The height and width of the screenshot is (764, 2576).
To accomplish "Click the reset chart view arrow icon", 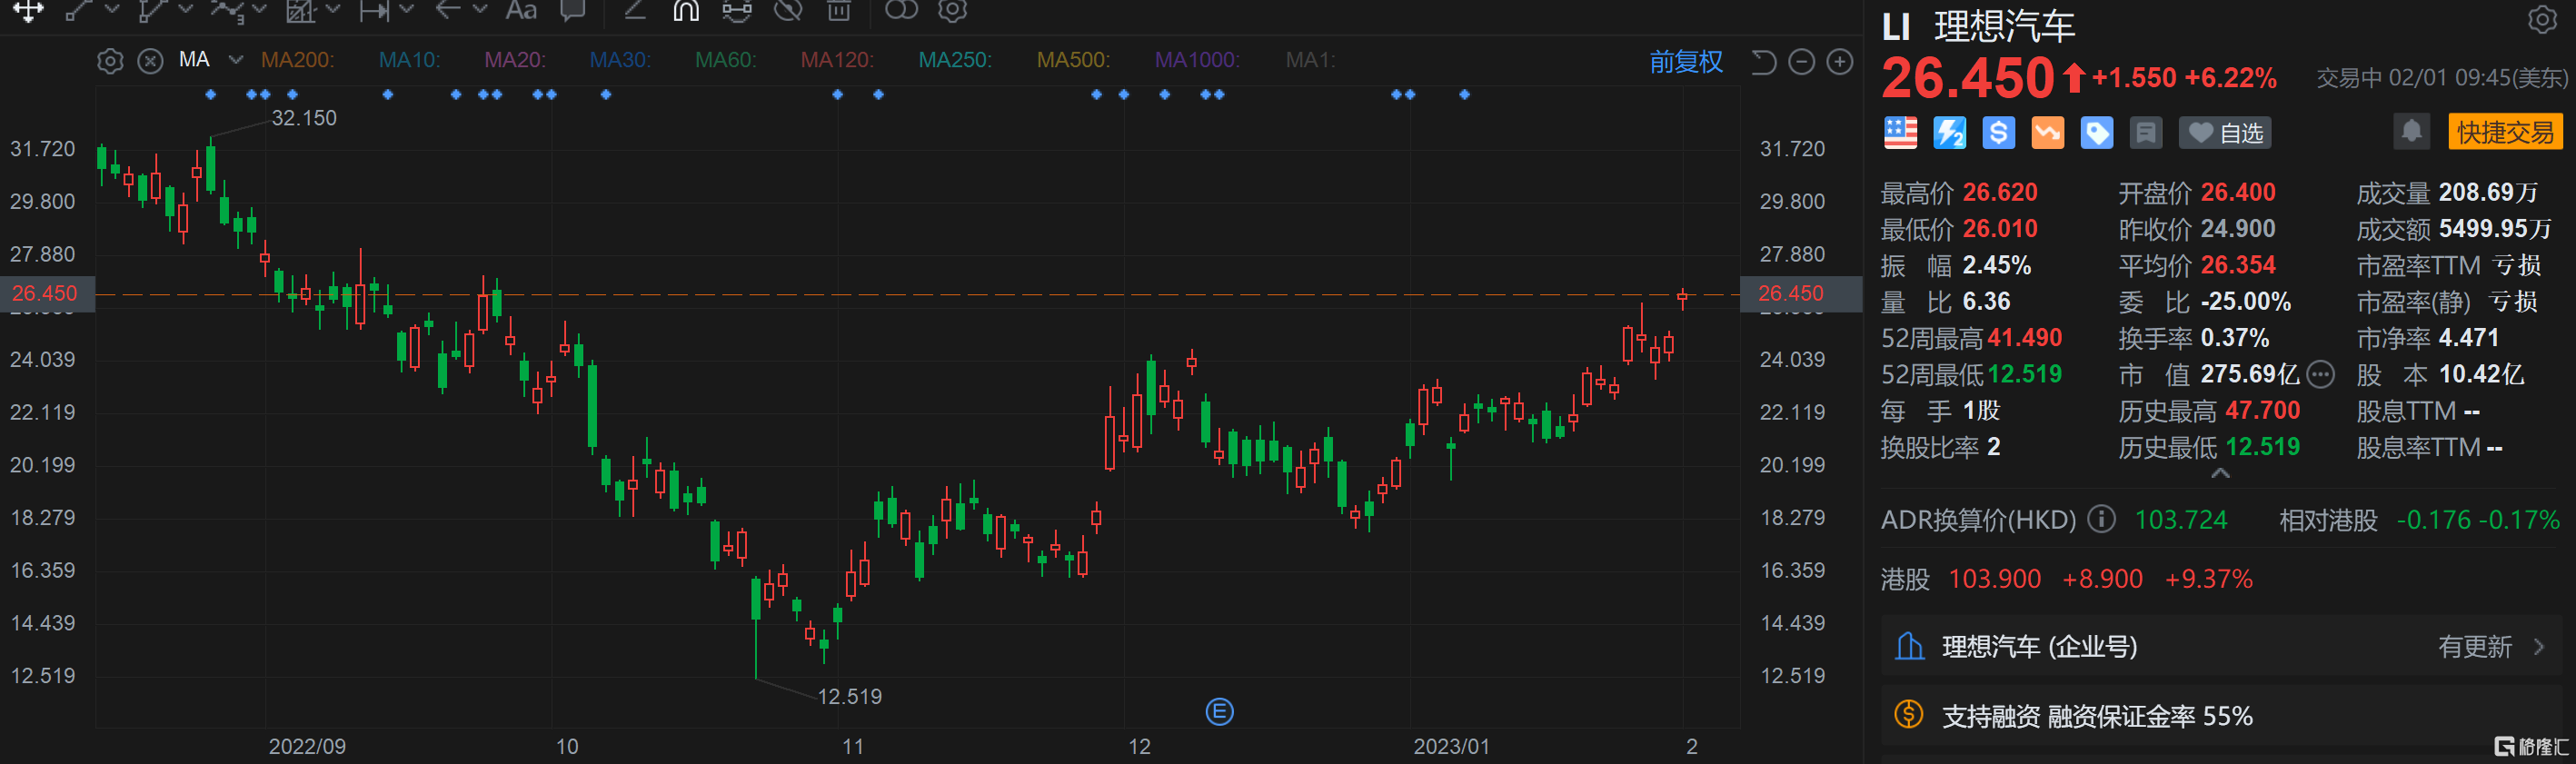I will [x=1763, y=62].
